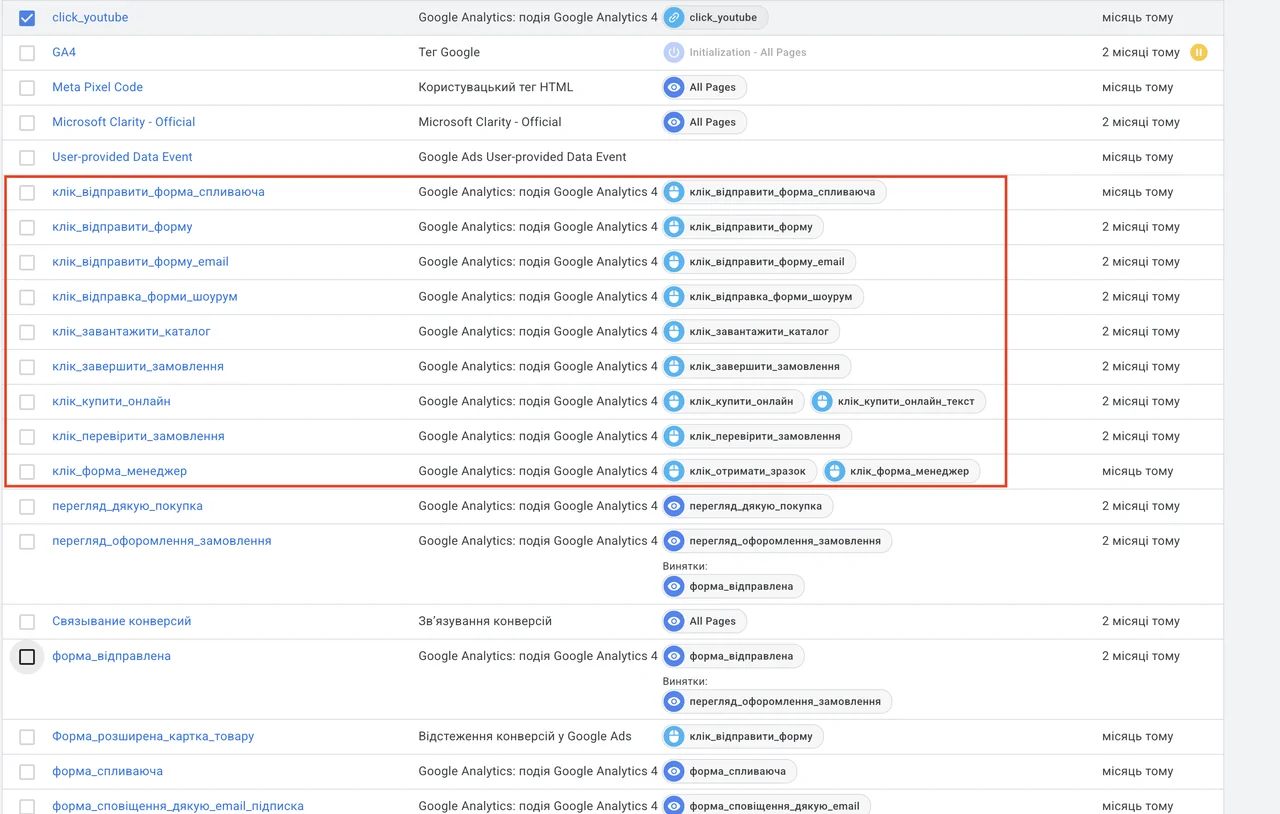Open trigger chip клік_завантажити_каталог
The width and height of the screenshot is (1280, 814).
(x=751, y=332)
